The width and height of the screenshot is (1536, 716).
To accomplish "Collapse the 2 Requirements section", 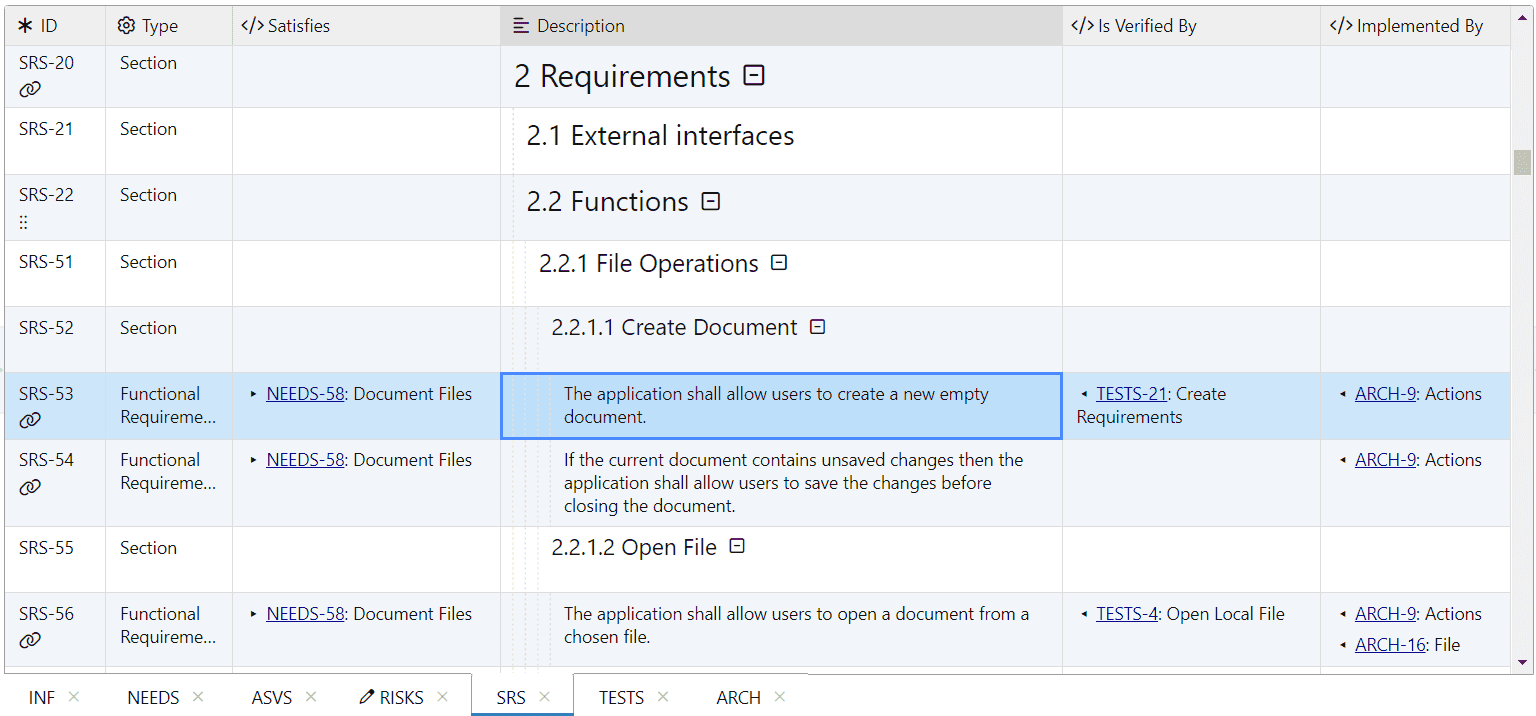I will 754,76.
